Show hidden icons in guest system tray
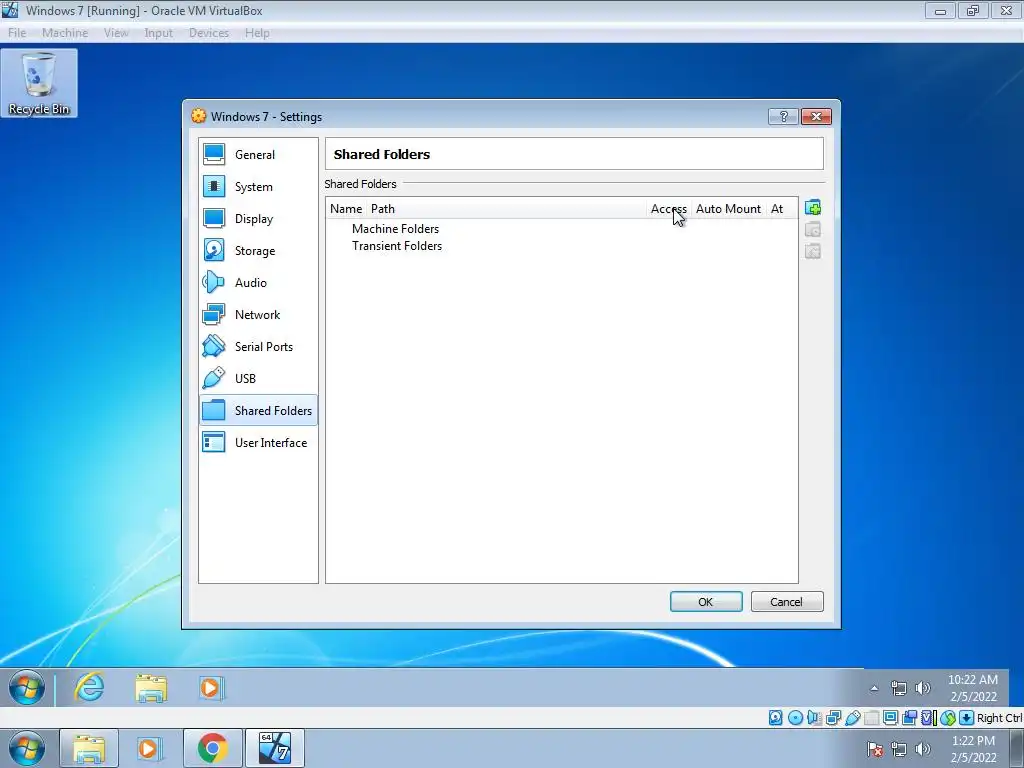Viewport: 1024px width, 768px height. pyautogui.click(x=874, y=688)
